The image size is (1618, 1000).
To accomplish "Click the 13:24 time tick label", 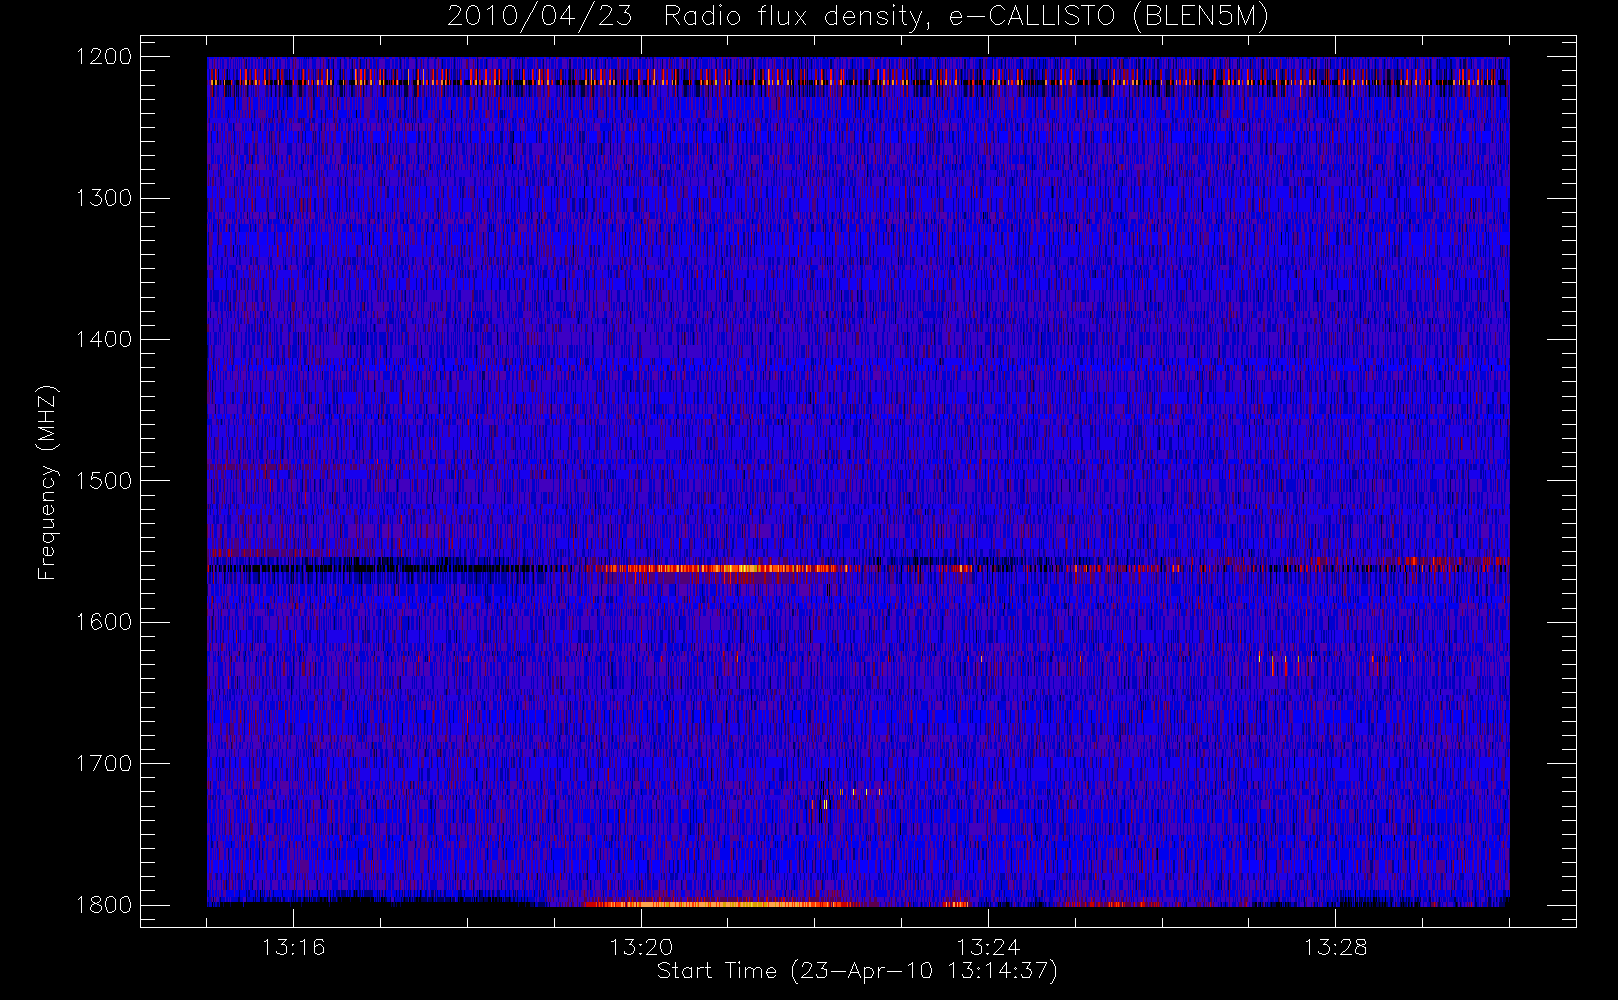I will 988,947.
